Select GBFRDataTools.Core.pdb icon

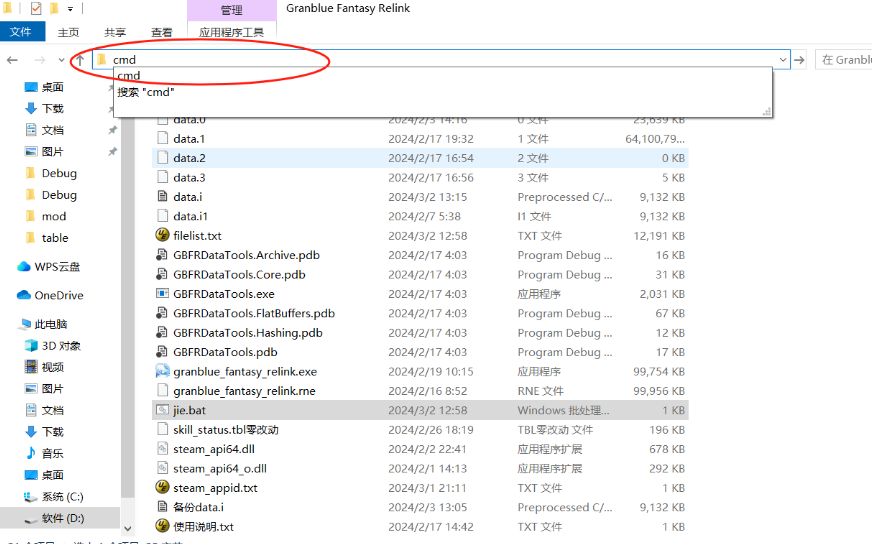(x=162, y=274)
